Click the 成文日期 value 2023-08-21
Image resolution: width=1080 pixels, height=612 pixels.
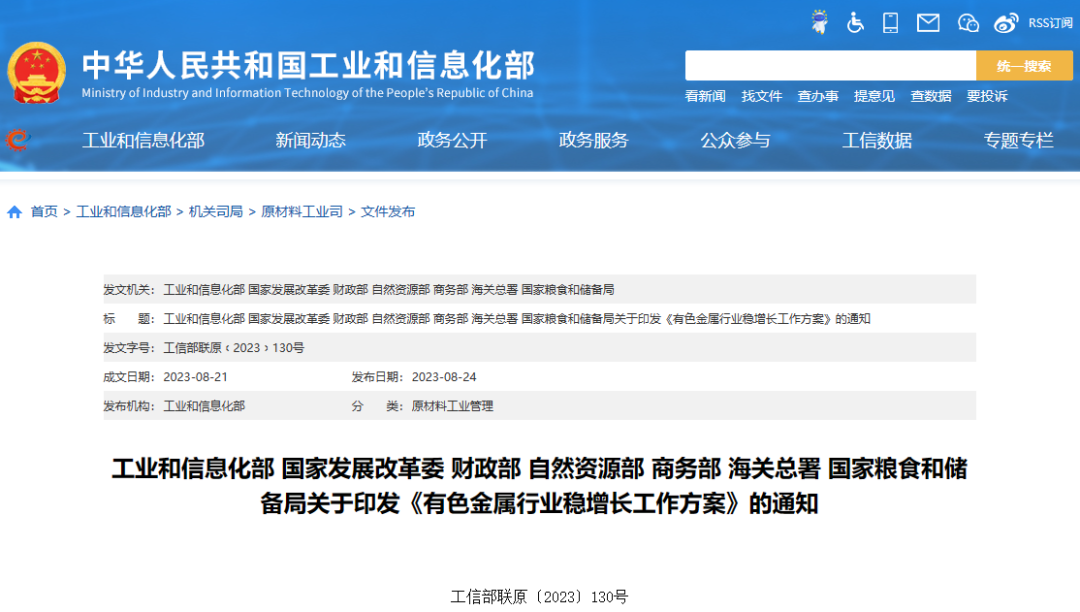pos(195,377)
